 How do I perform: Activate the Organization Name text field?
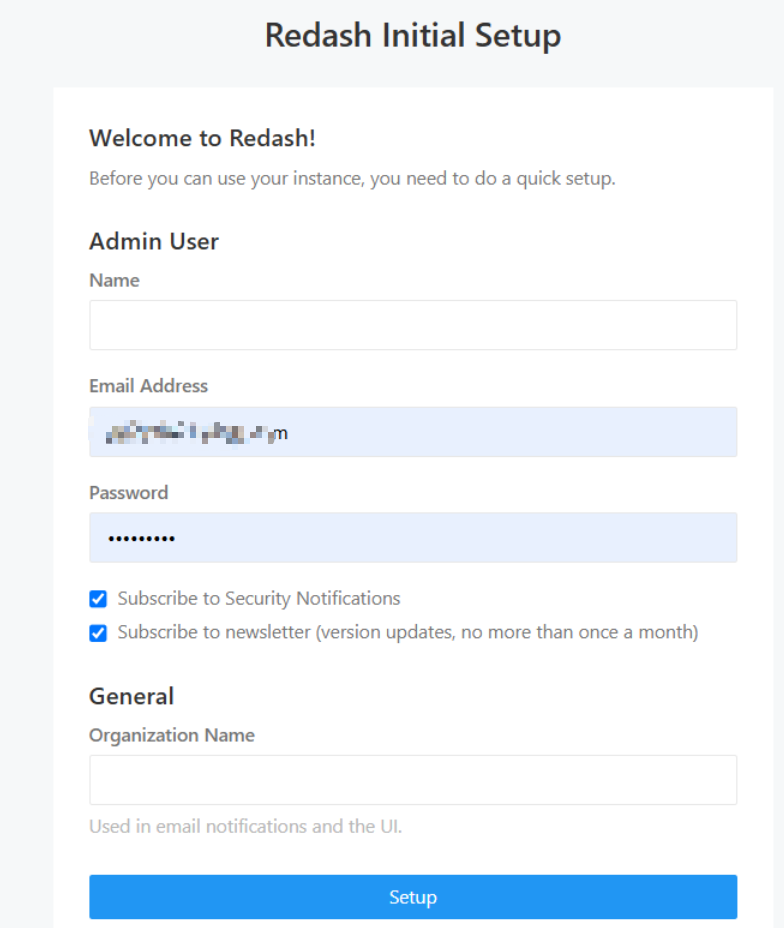[x=413, y=780]
